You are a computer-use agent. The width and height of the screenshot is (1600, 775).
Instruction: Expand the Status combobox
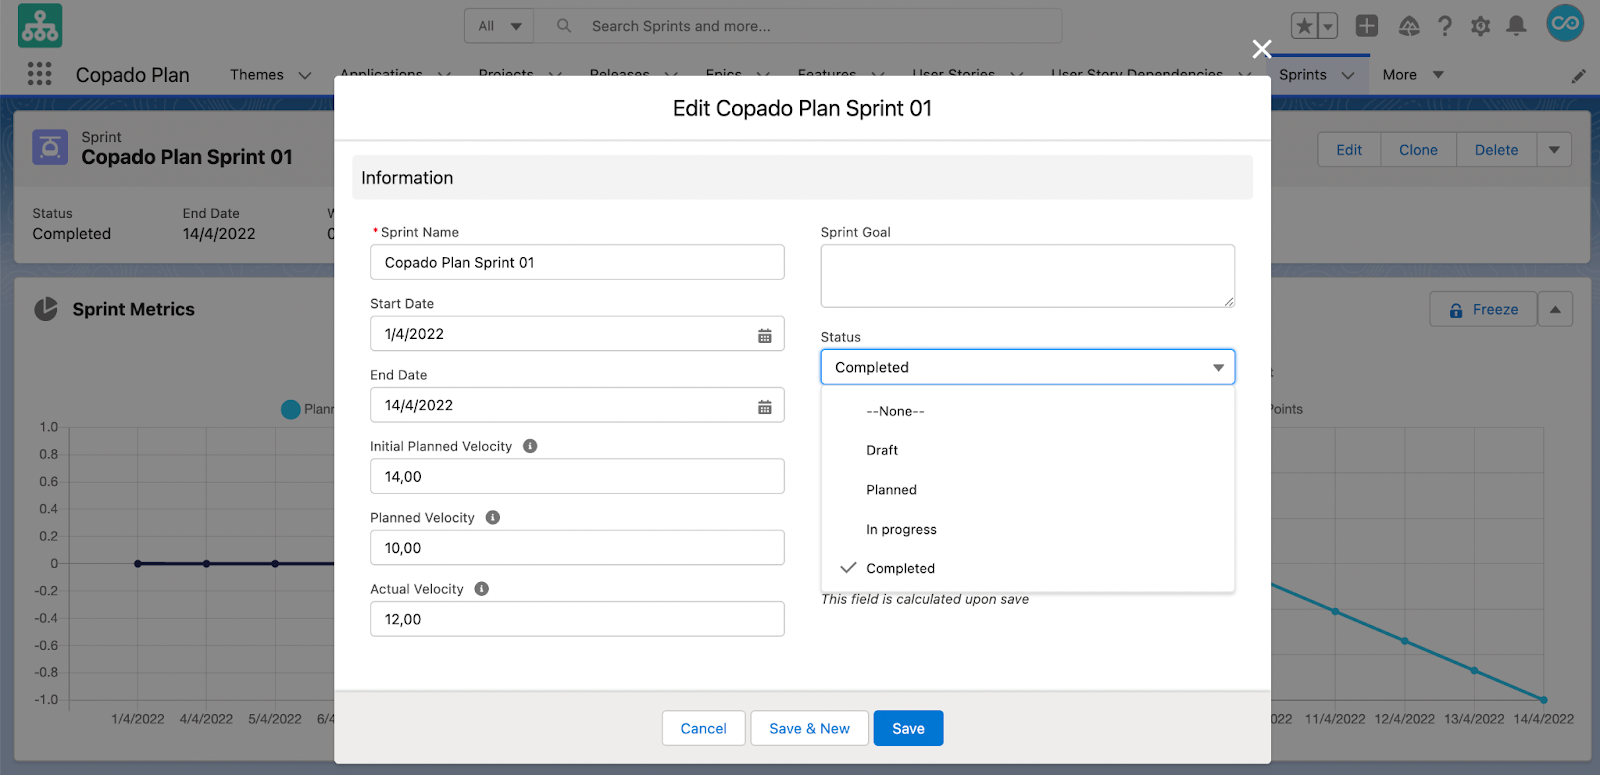coord(1028,367)
